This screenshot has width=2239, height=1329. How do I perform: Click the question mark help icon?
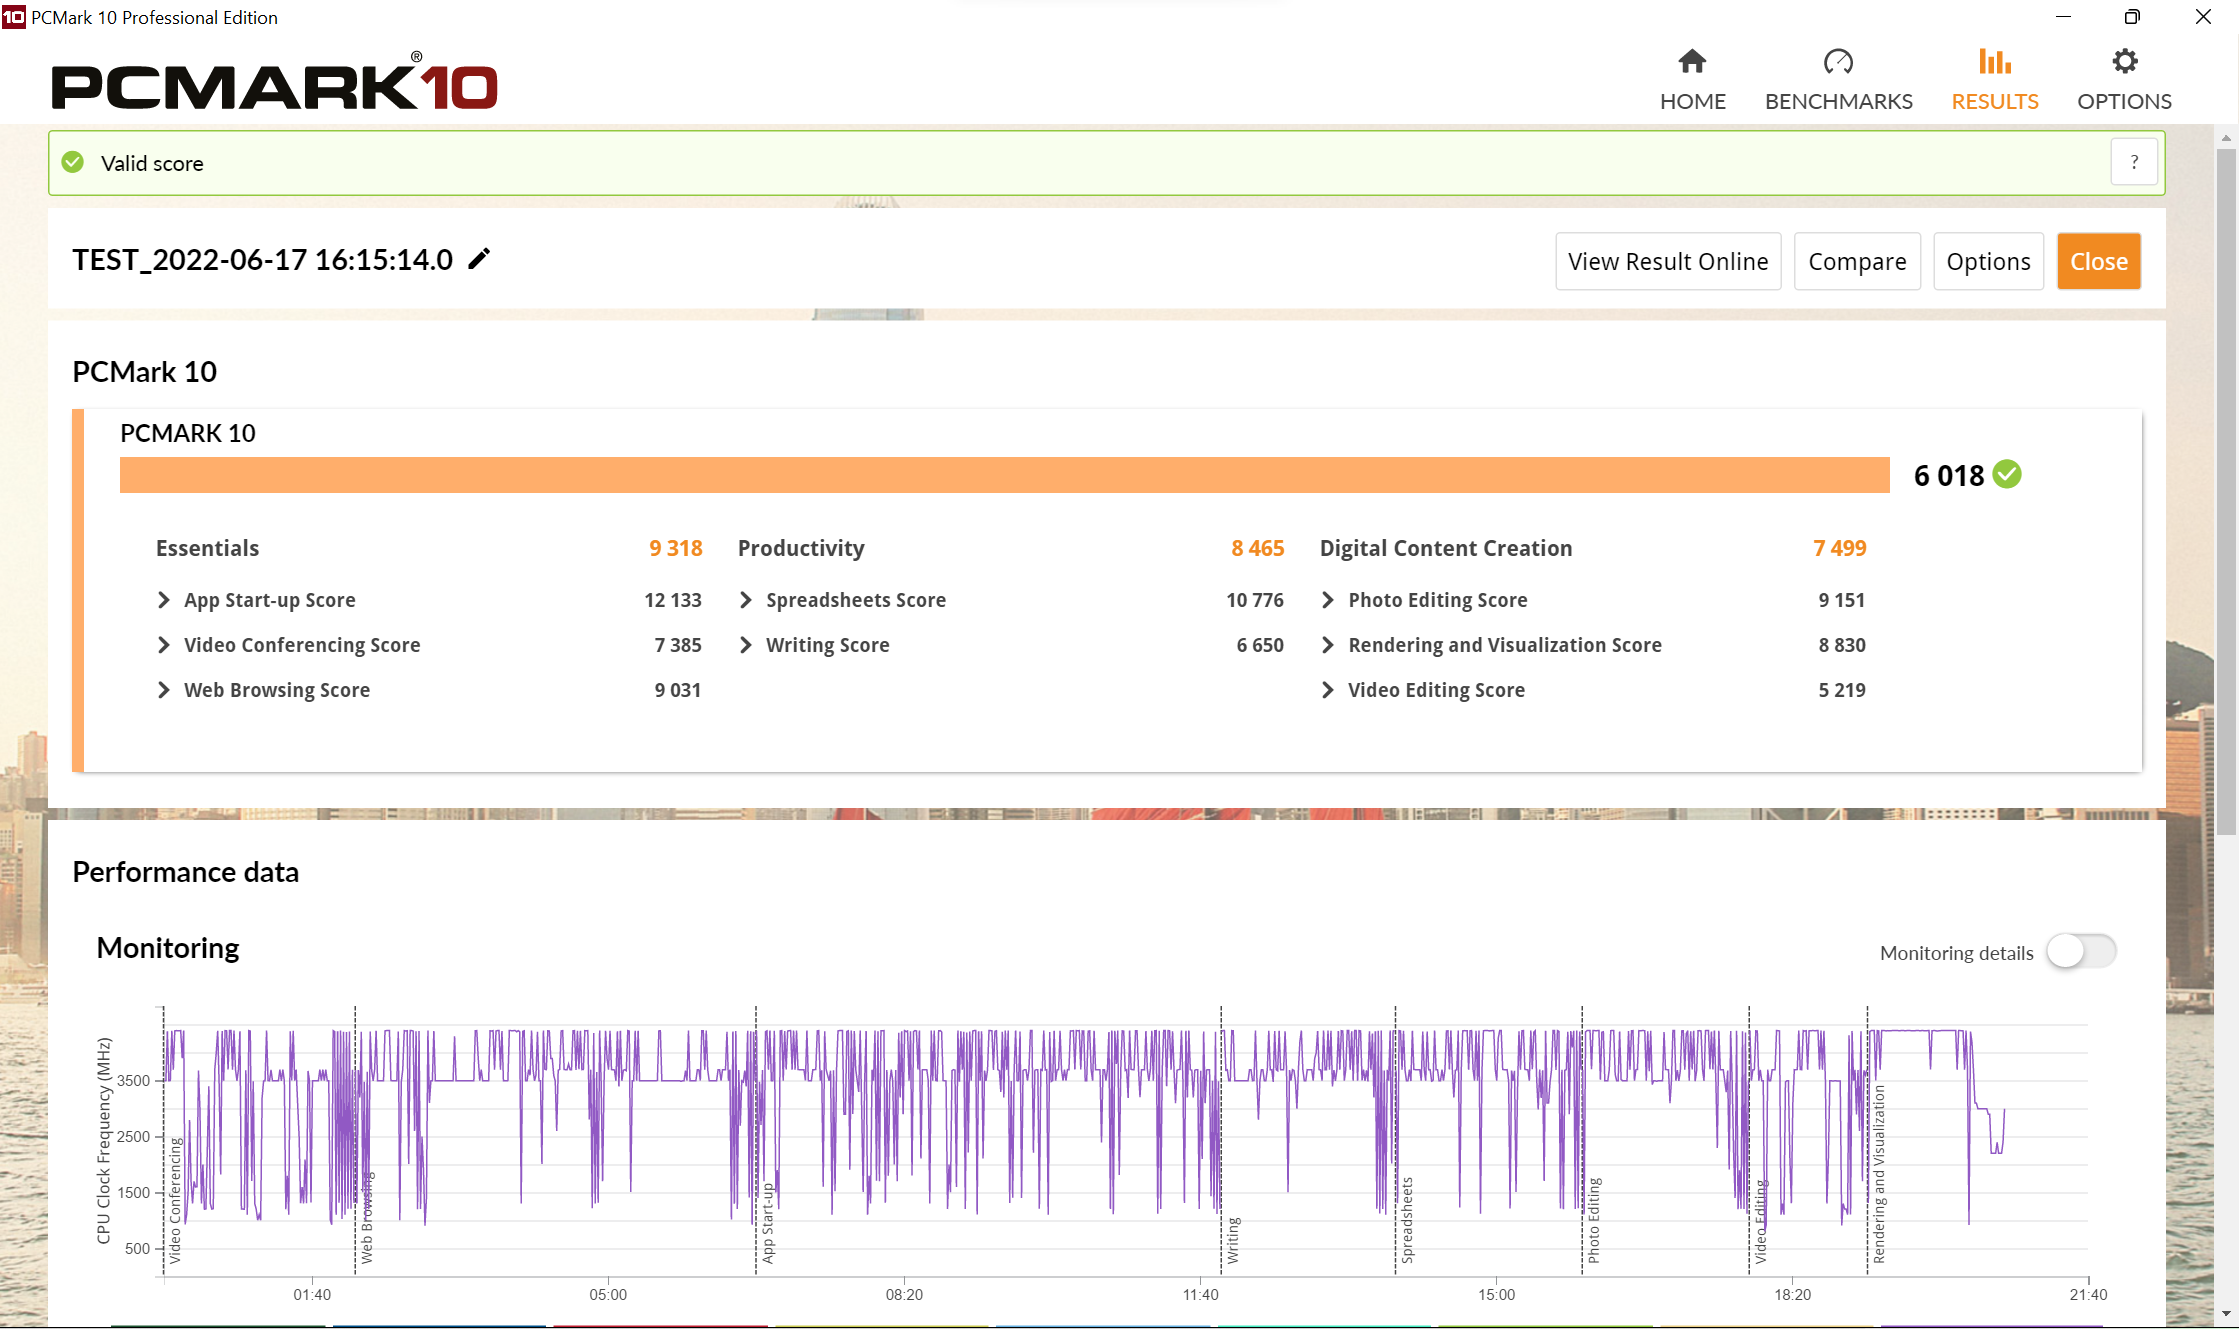coord(2135,163)
